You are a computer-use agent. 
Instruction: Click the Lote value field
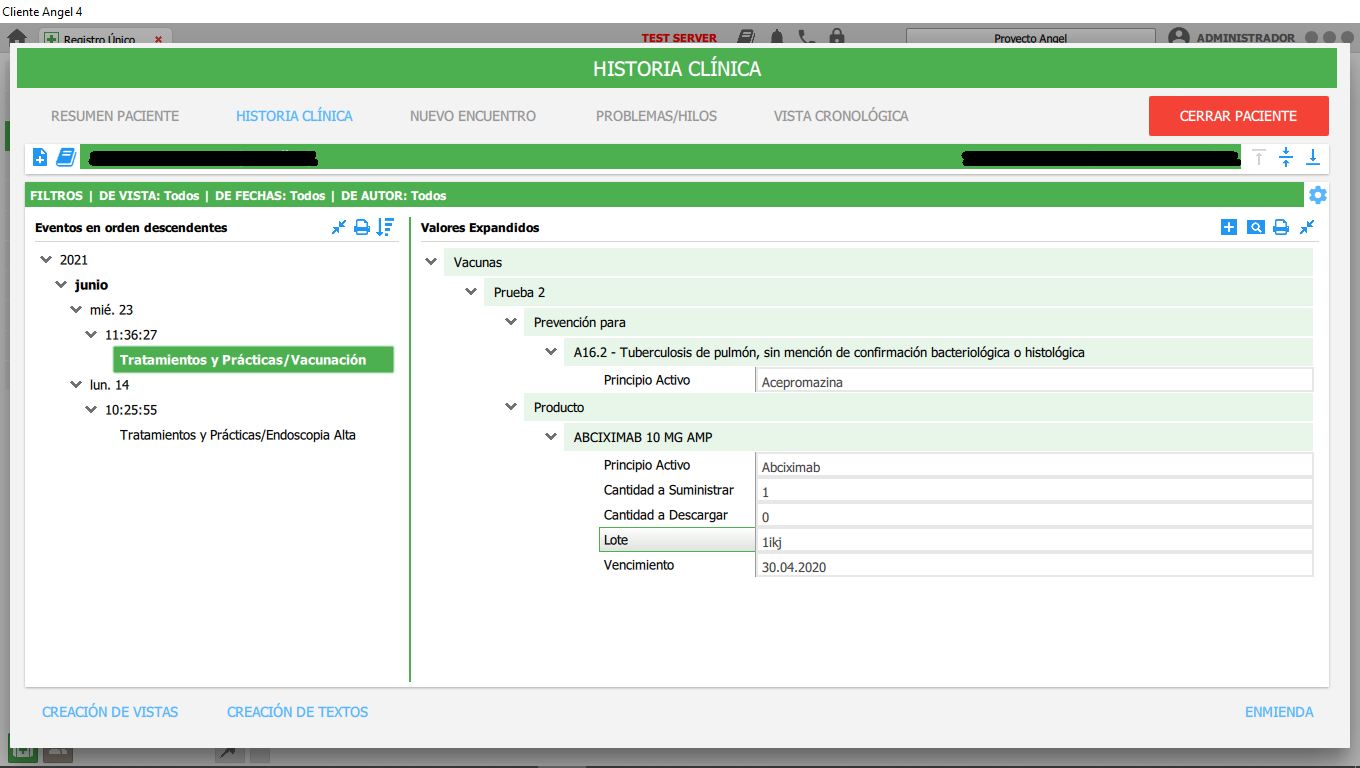(1033, 541)
